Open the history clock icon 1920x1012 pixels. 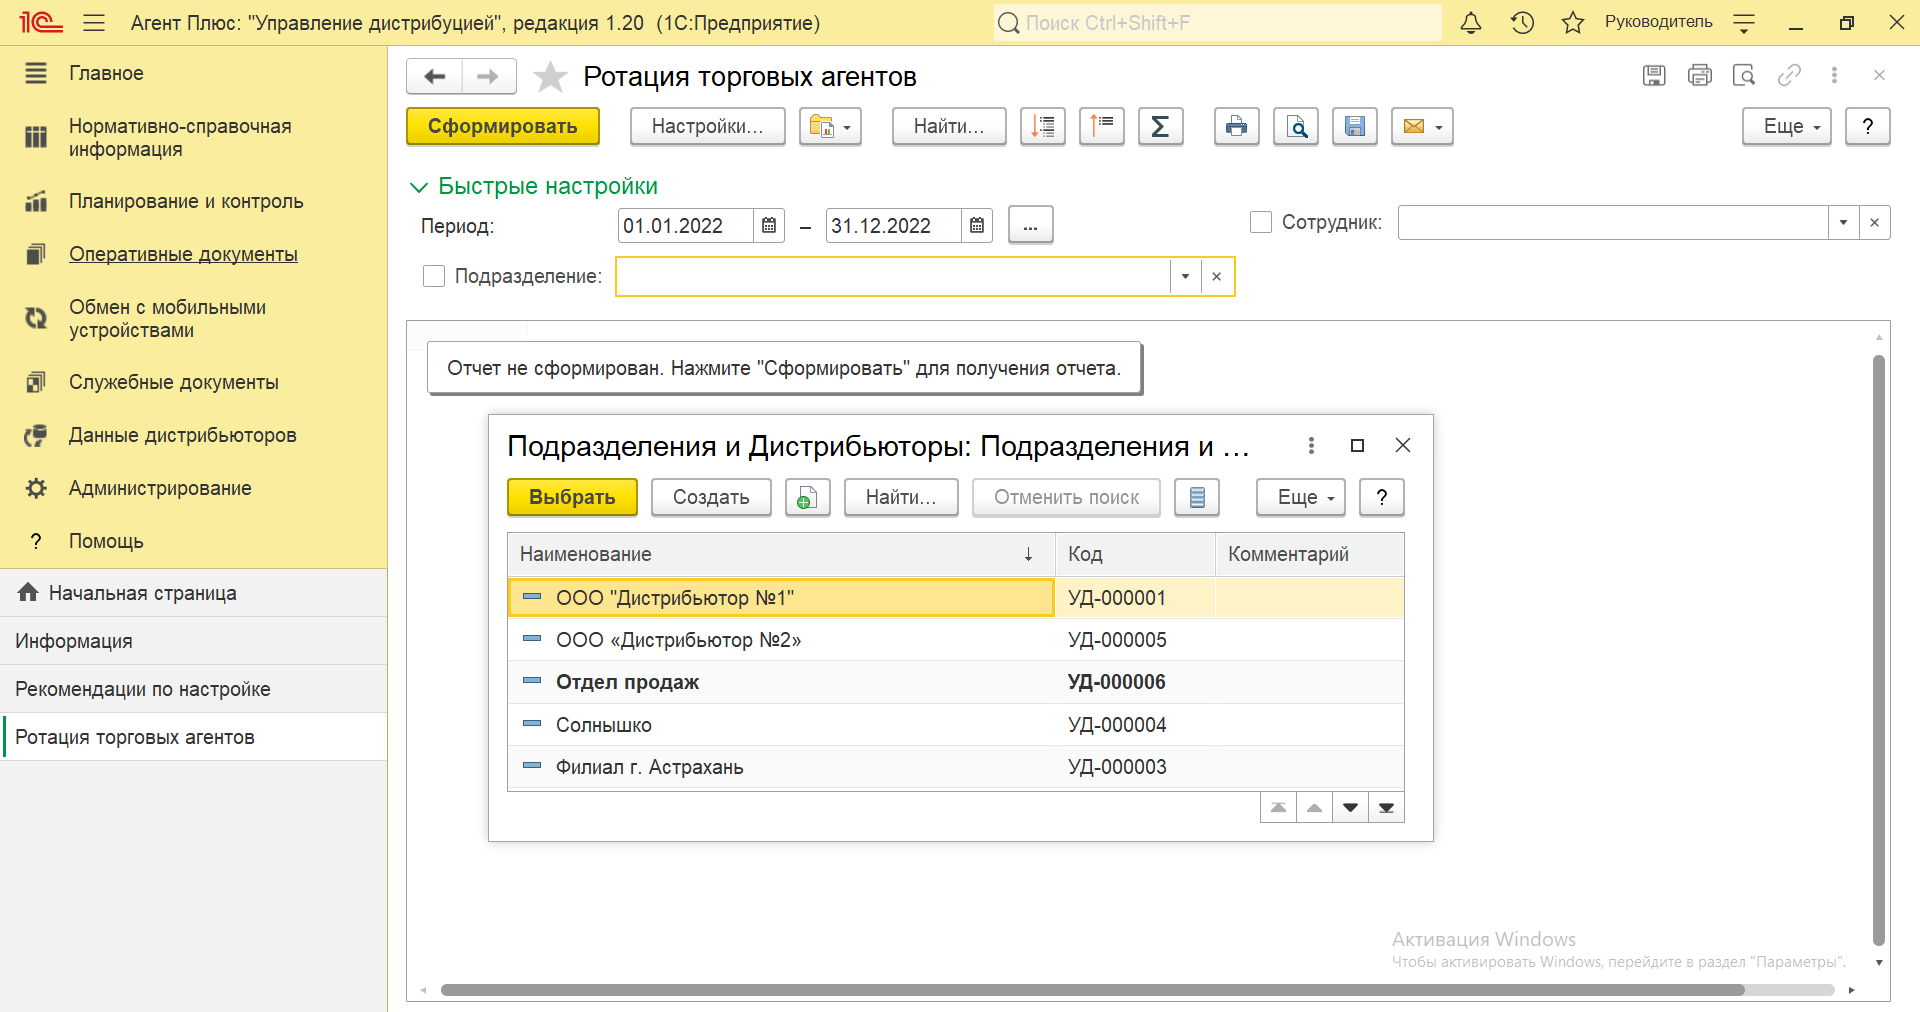[1522, 23]
